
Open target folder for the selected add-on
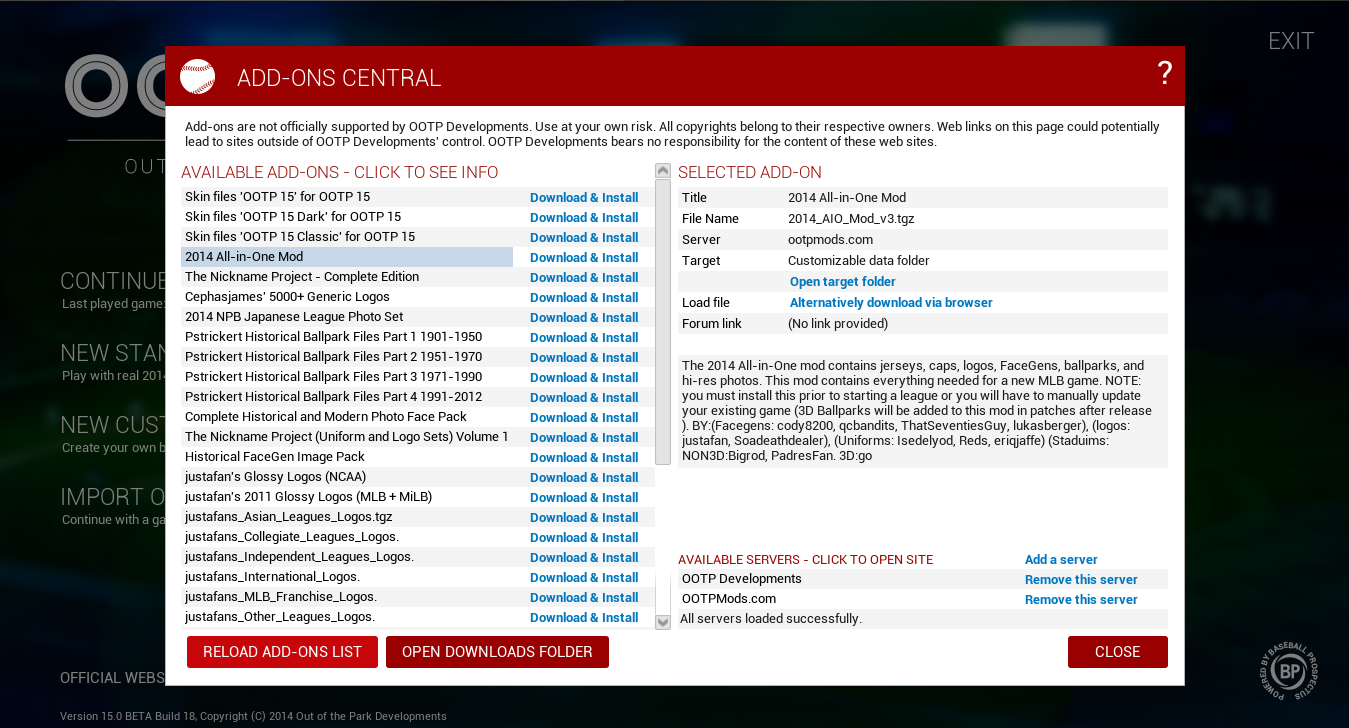pyautogui.click(x=842, y=281)
